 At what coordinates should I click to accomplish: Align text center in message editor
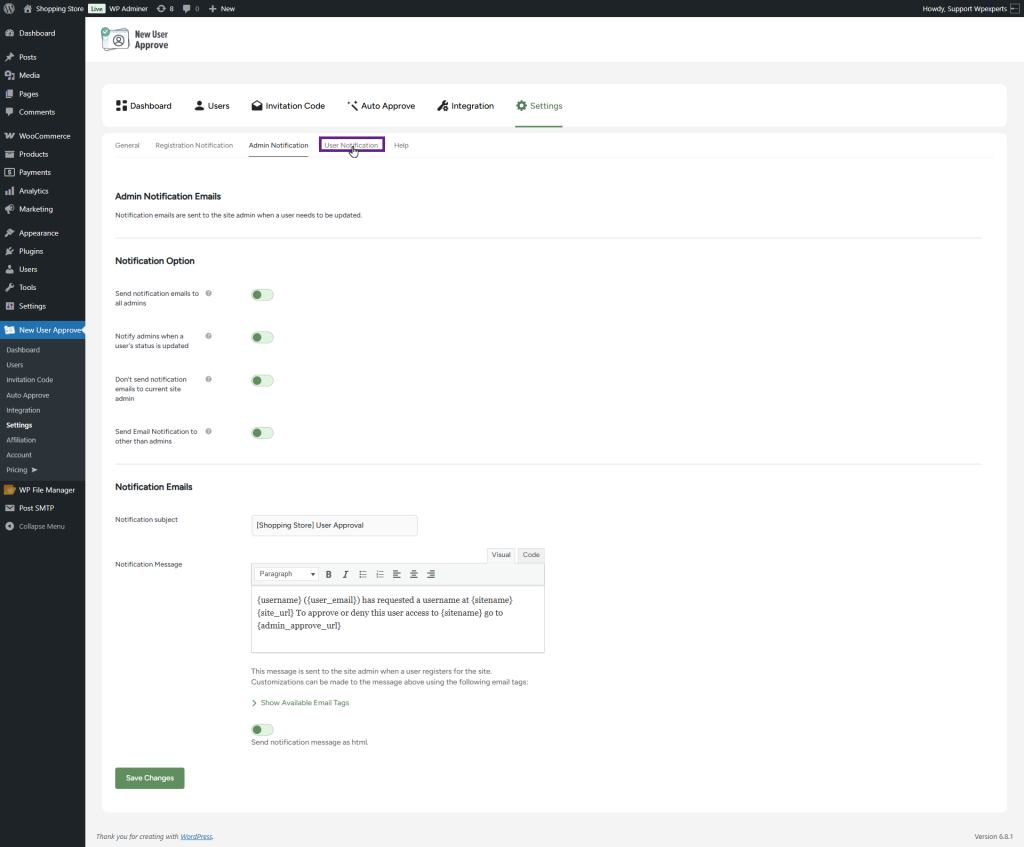[413, 575]
